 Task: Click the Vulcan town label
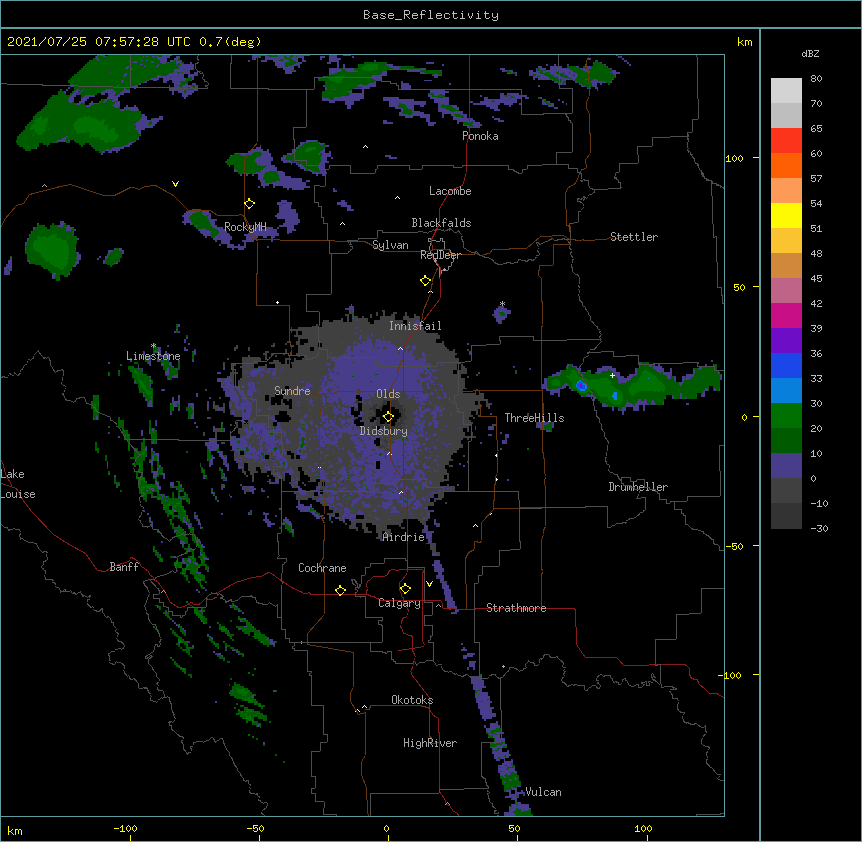click(x=543, y=792)
